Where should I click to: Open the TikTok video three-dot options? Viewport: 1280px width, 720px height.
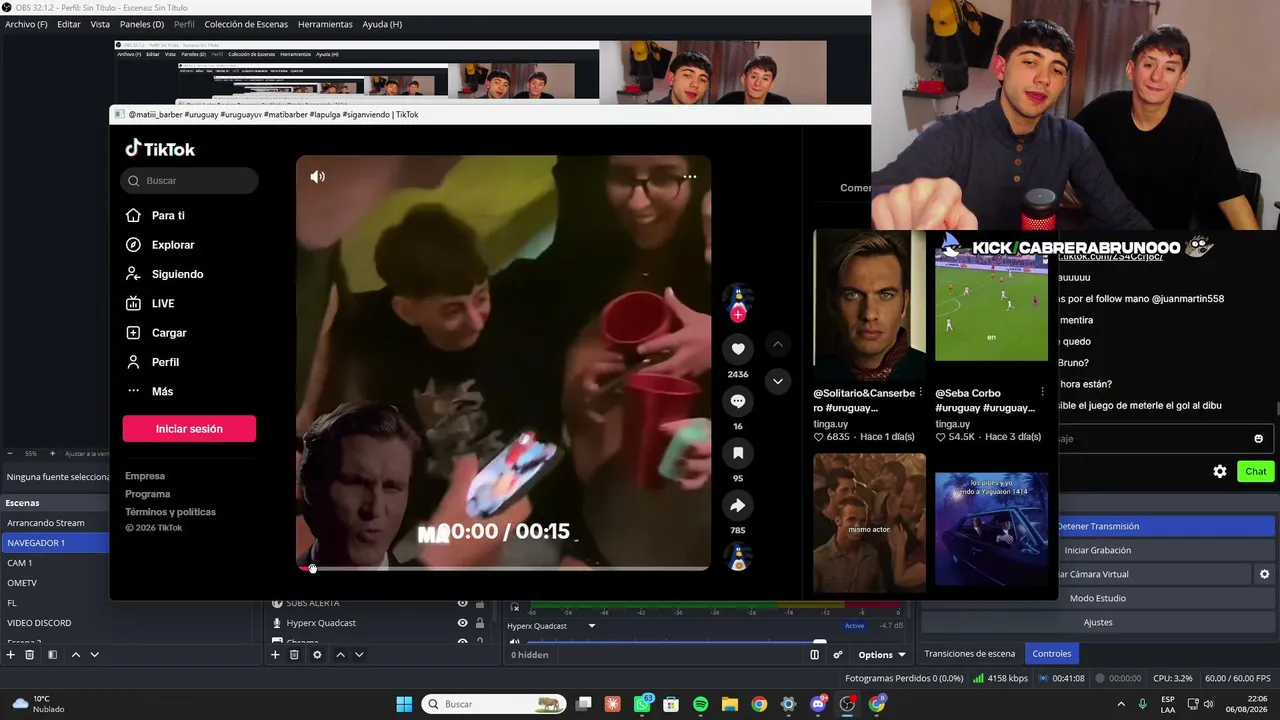(x=689, y=177)
